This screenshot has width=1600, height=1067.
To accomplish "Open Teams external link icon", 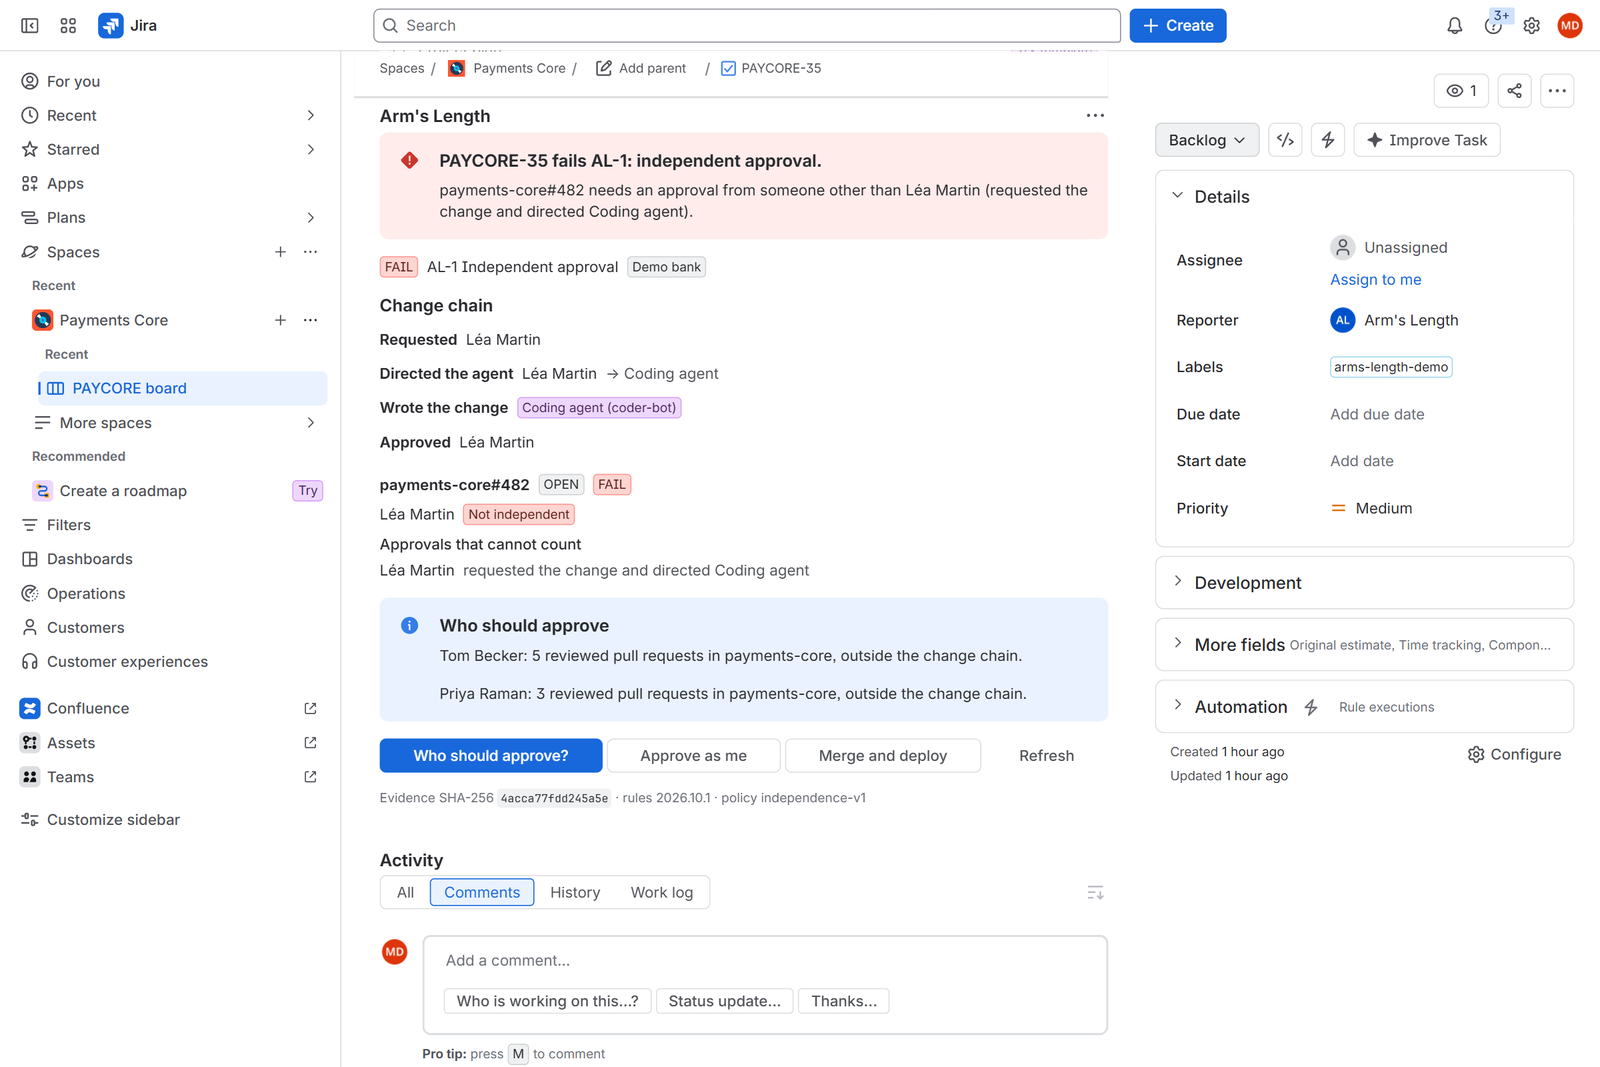I will point(310,777).
